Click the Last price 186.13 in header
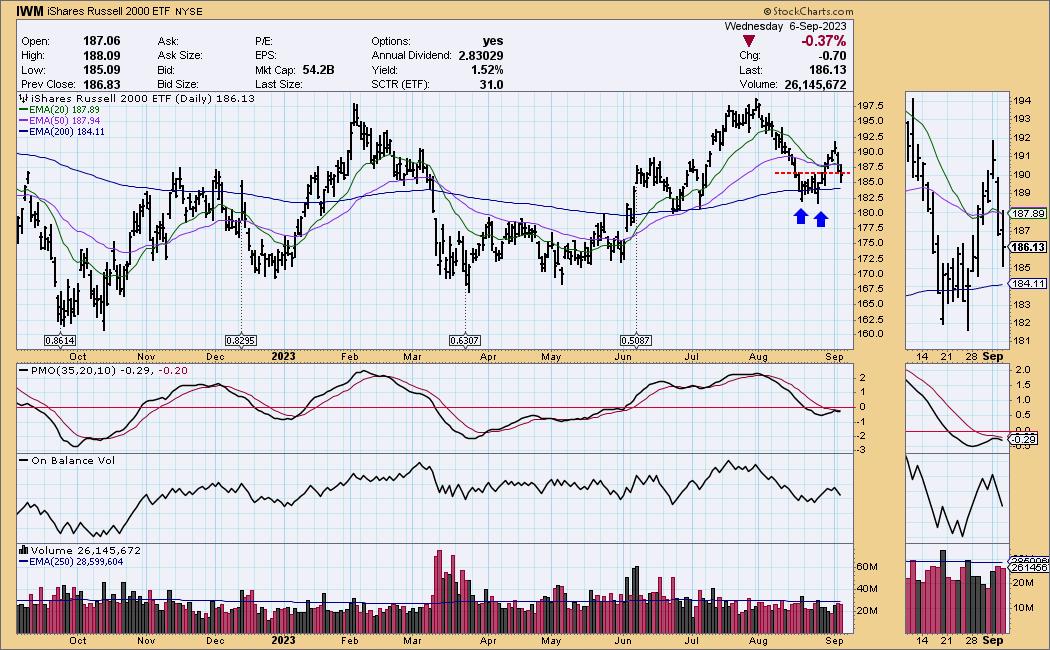 [x=828, y=70]
